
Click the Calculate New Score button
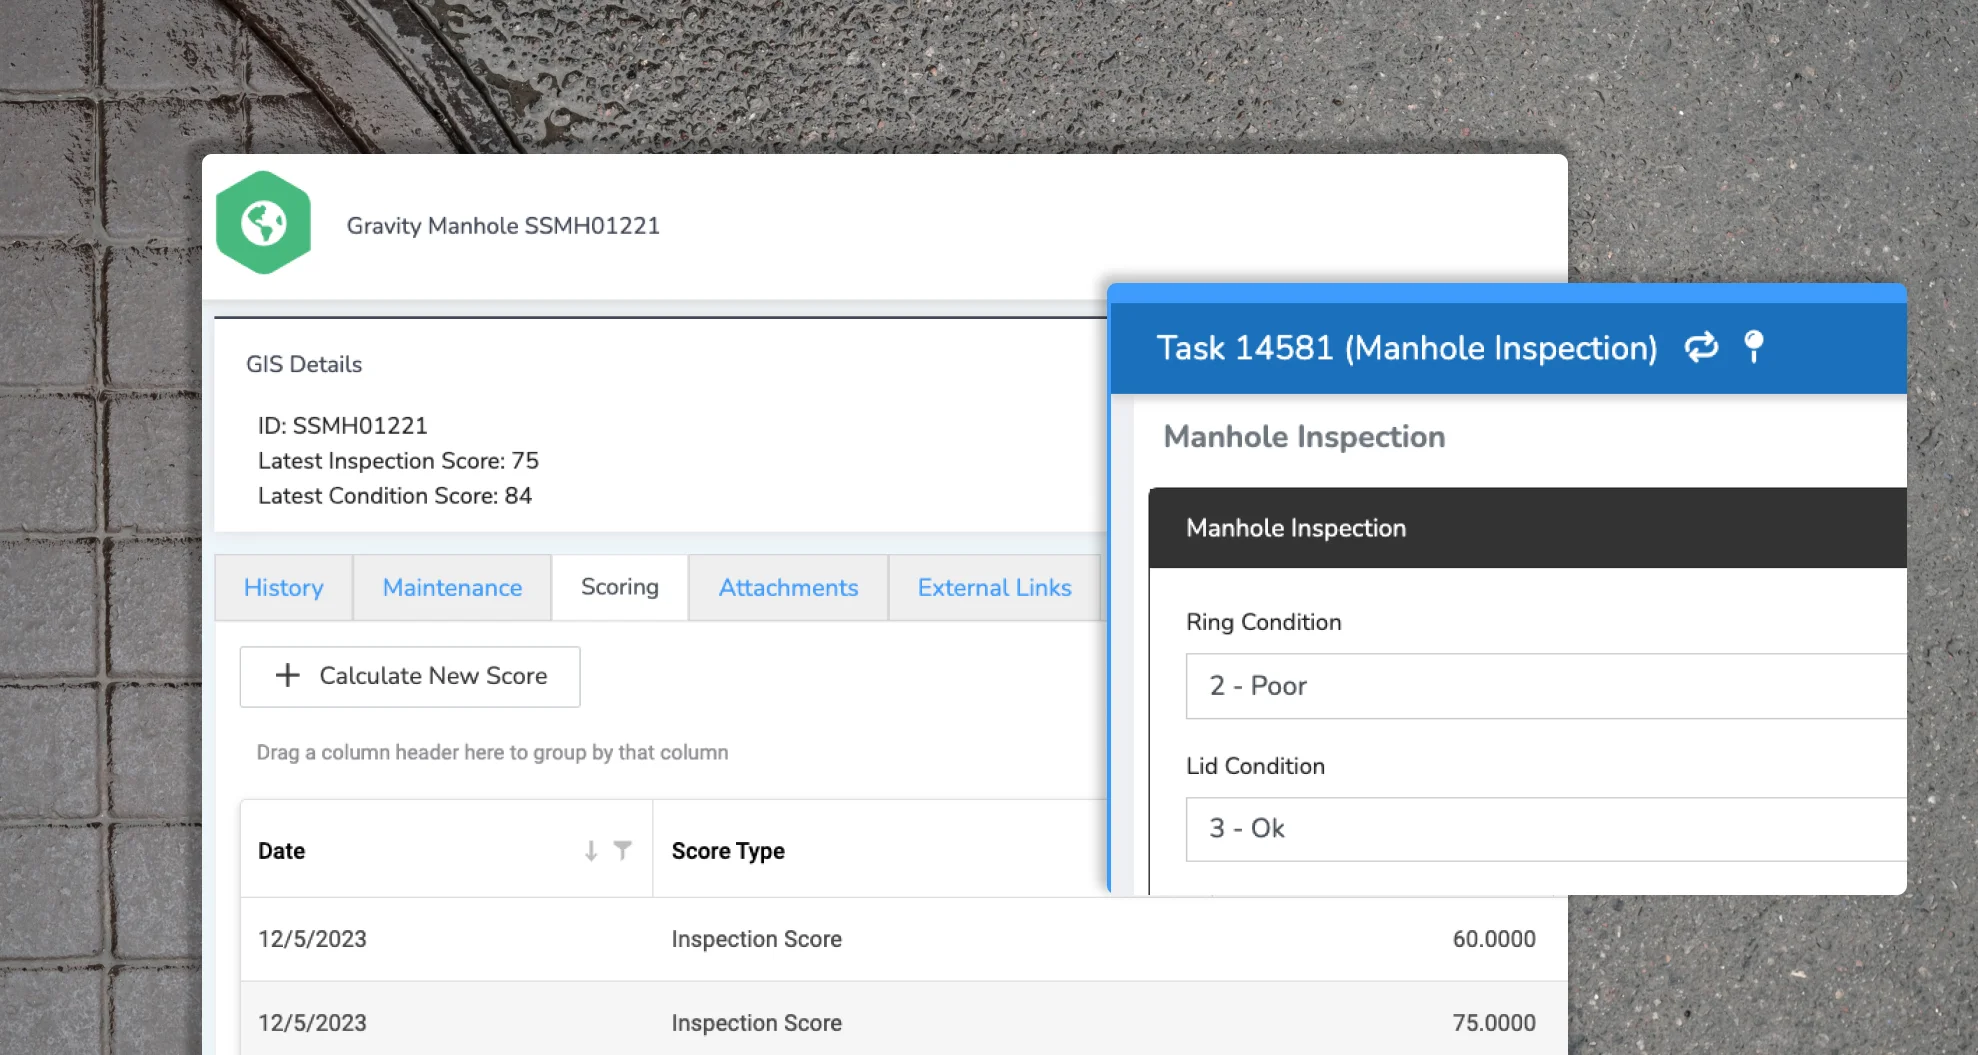point(410,677)
